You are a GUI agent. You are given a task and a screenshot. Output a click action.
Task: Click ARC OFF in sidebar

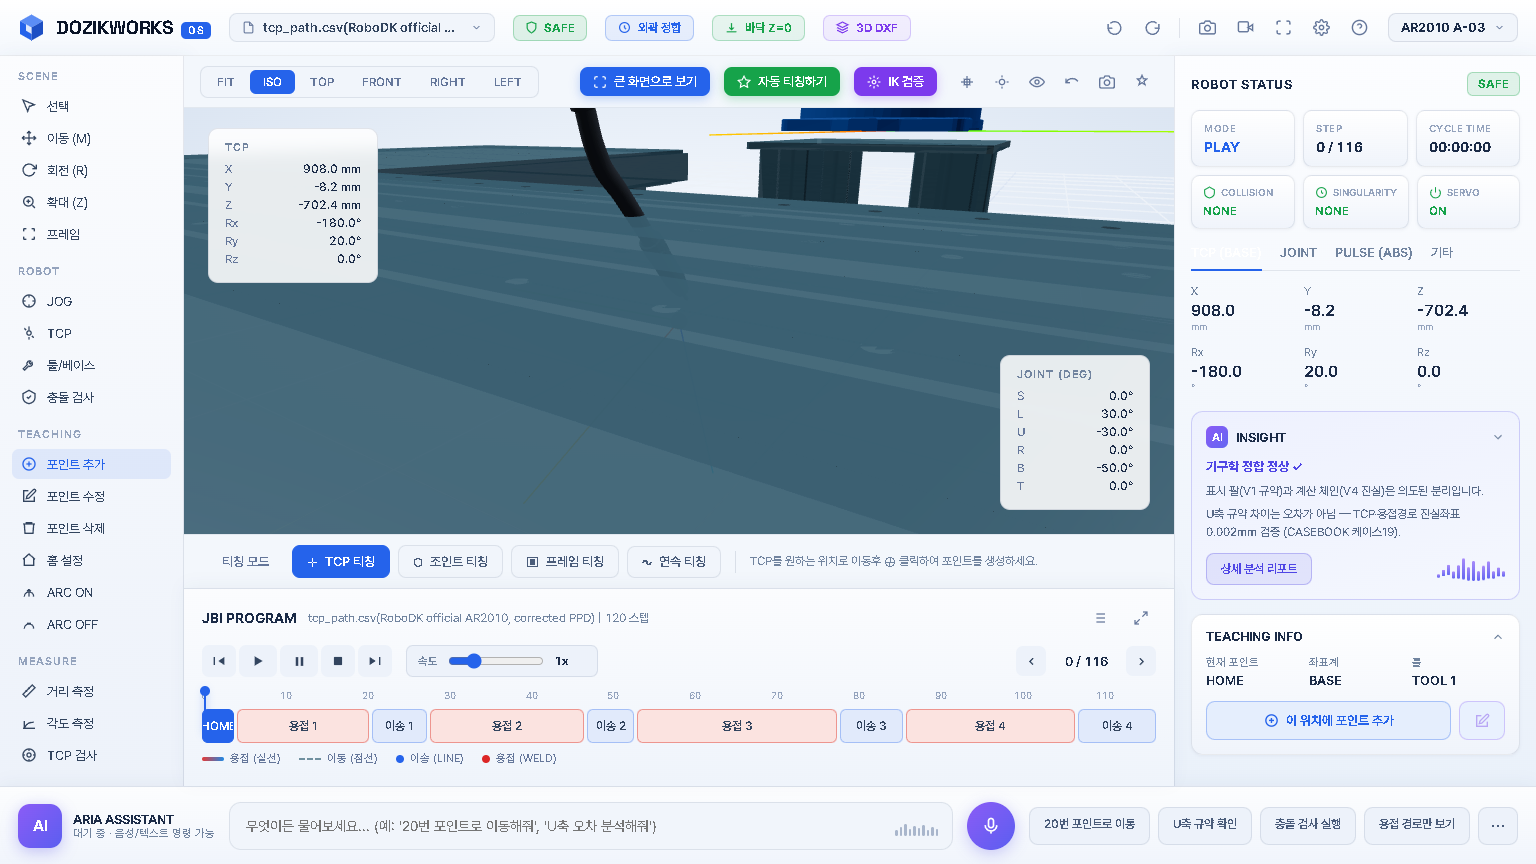point(91,624)
